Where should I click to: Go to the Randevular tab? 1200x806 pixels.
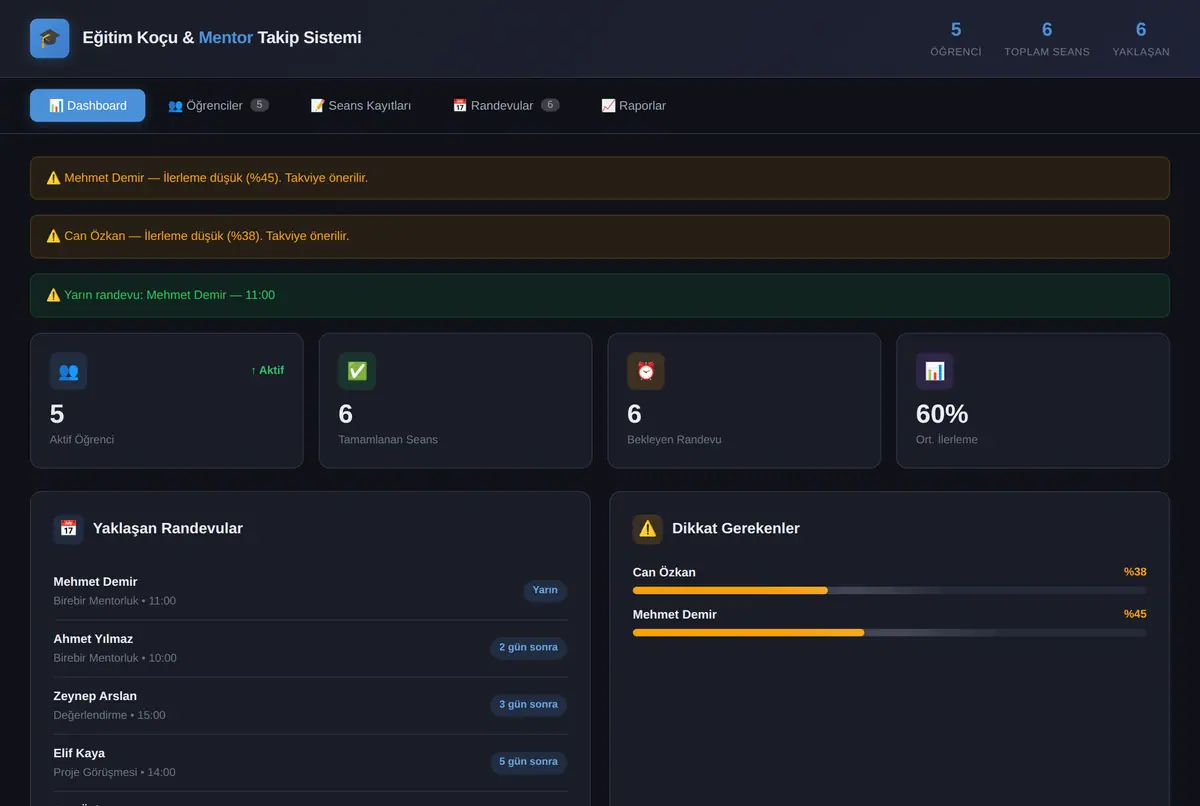506,105
